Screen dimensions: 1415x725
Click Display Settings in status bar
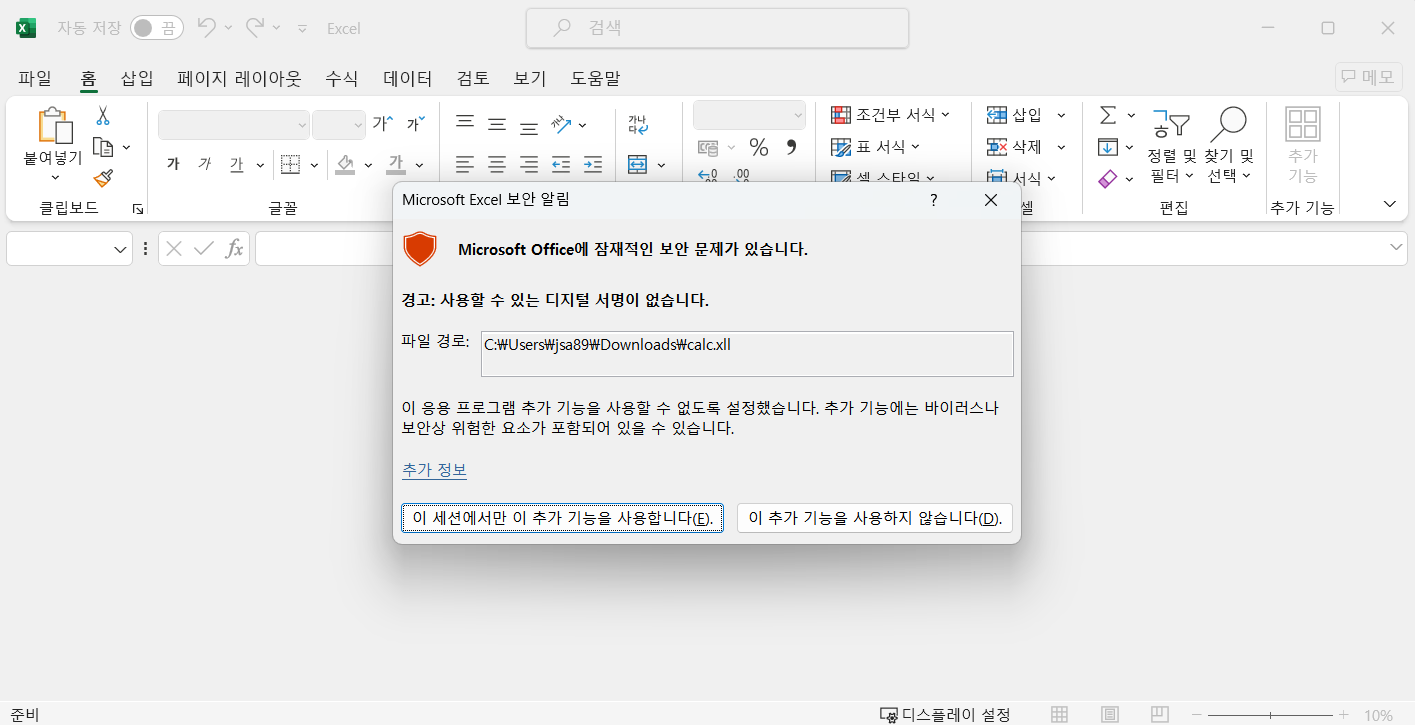click(945, 715)
